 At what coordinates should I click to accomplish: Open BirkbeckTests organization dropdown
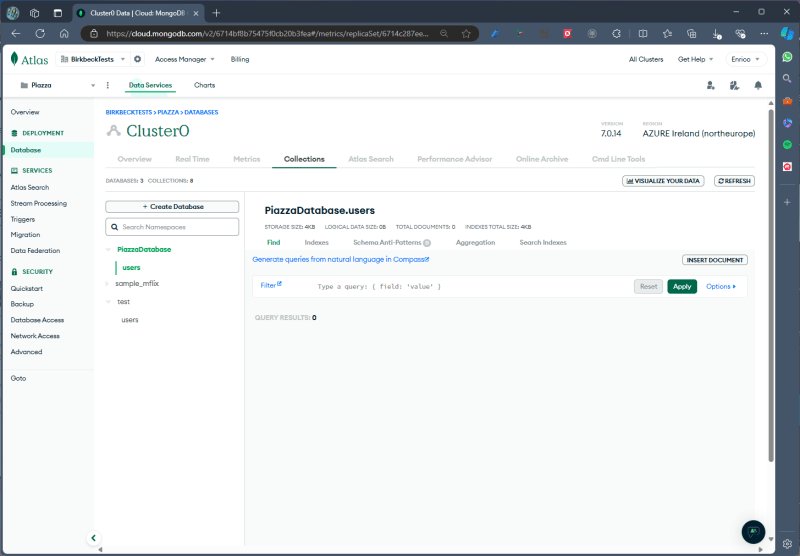point(93,59)
